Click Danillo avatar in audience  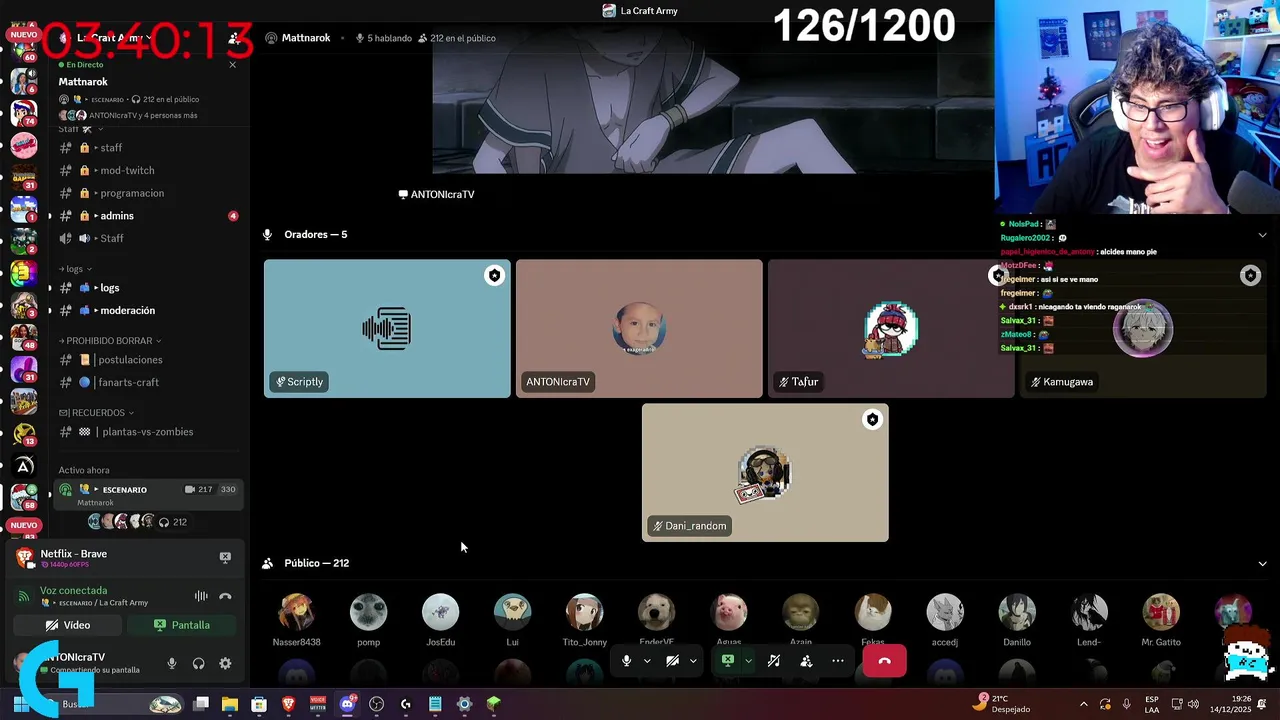[x=1017, y=612]
